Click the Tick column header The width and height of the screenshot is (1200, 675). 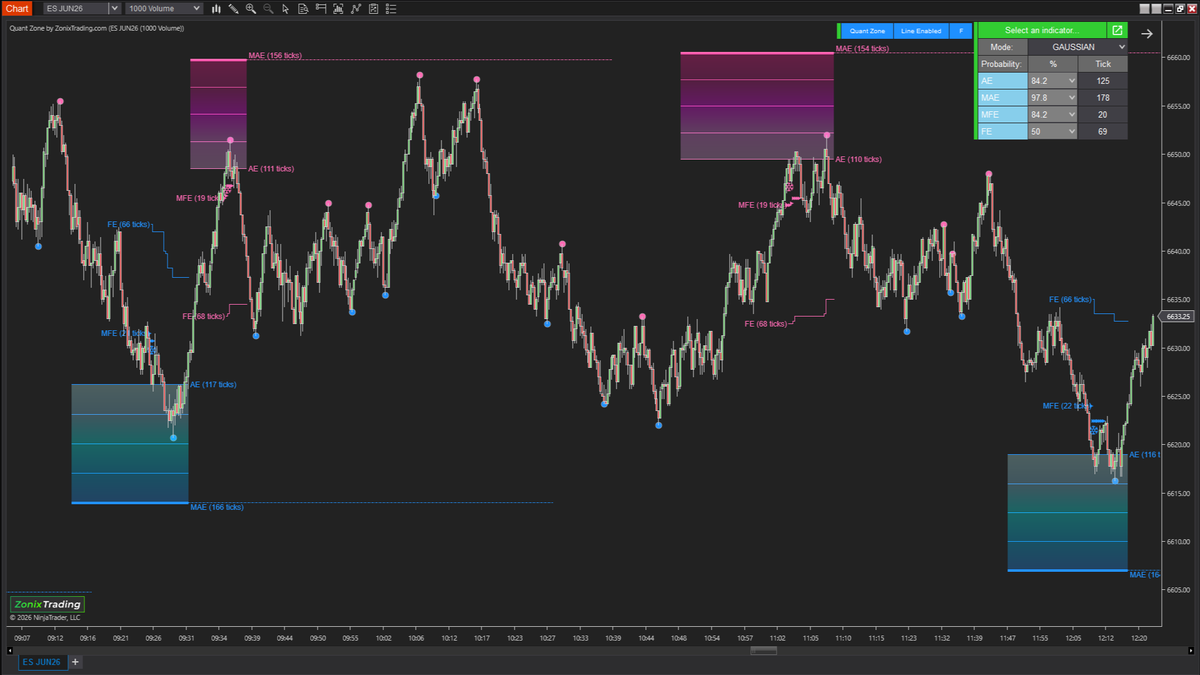(x=1104, y=64)
